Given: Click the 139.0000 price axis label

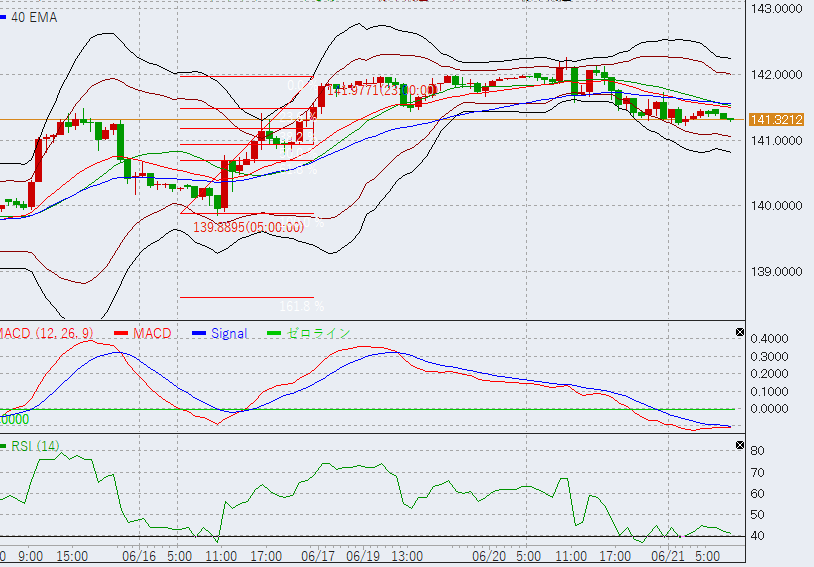Looking at the screenshot, I should (777, 272).
